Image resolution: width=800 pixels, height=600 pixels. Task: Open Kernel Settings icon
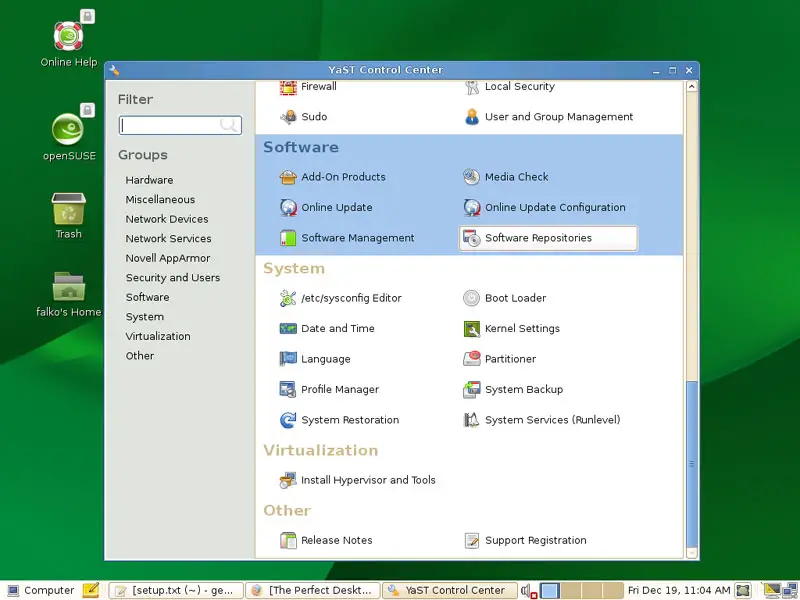tap(471, 329)
